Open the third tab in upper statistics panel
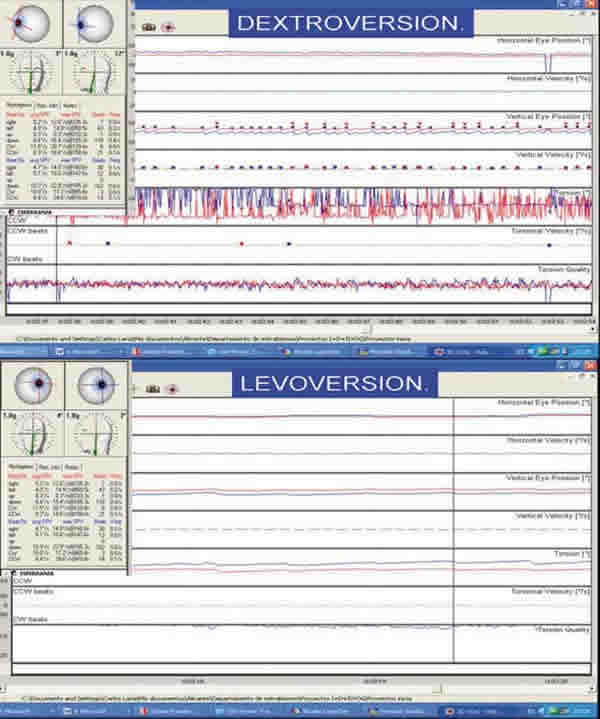The height and width of the screenshot is (719, 600). [x=71, y=104]
